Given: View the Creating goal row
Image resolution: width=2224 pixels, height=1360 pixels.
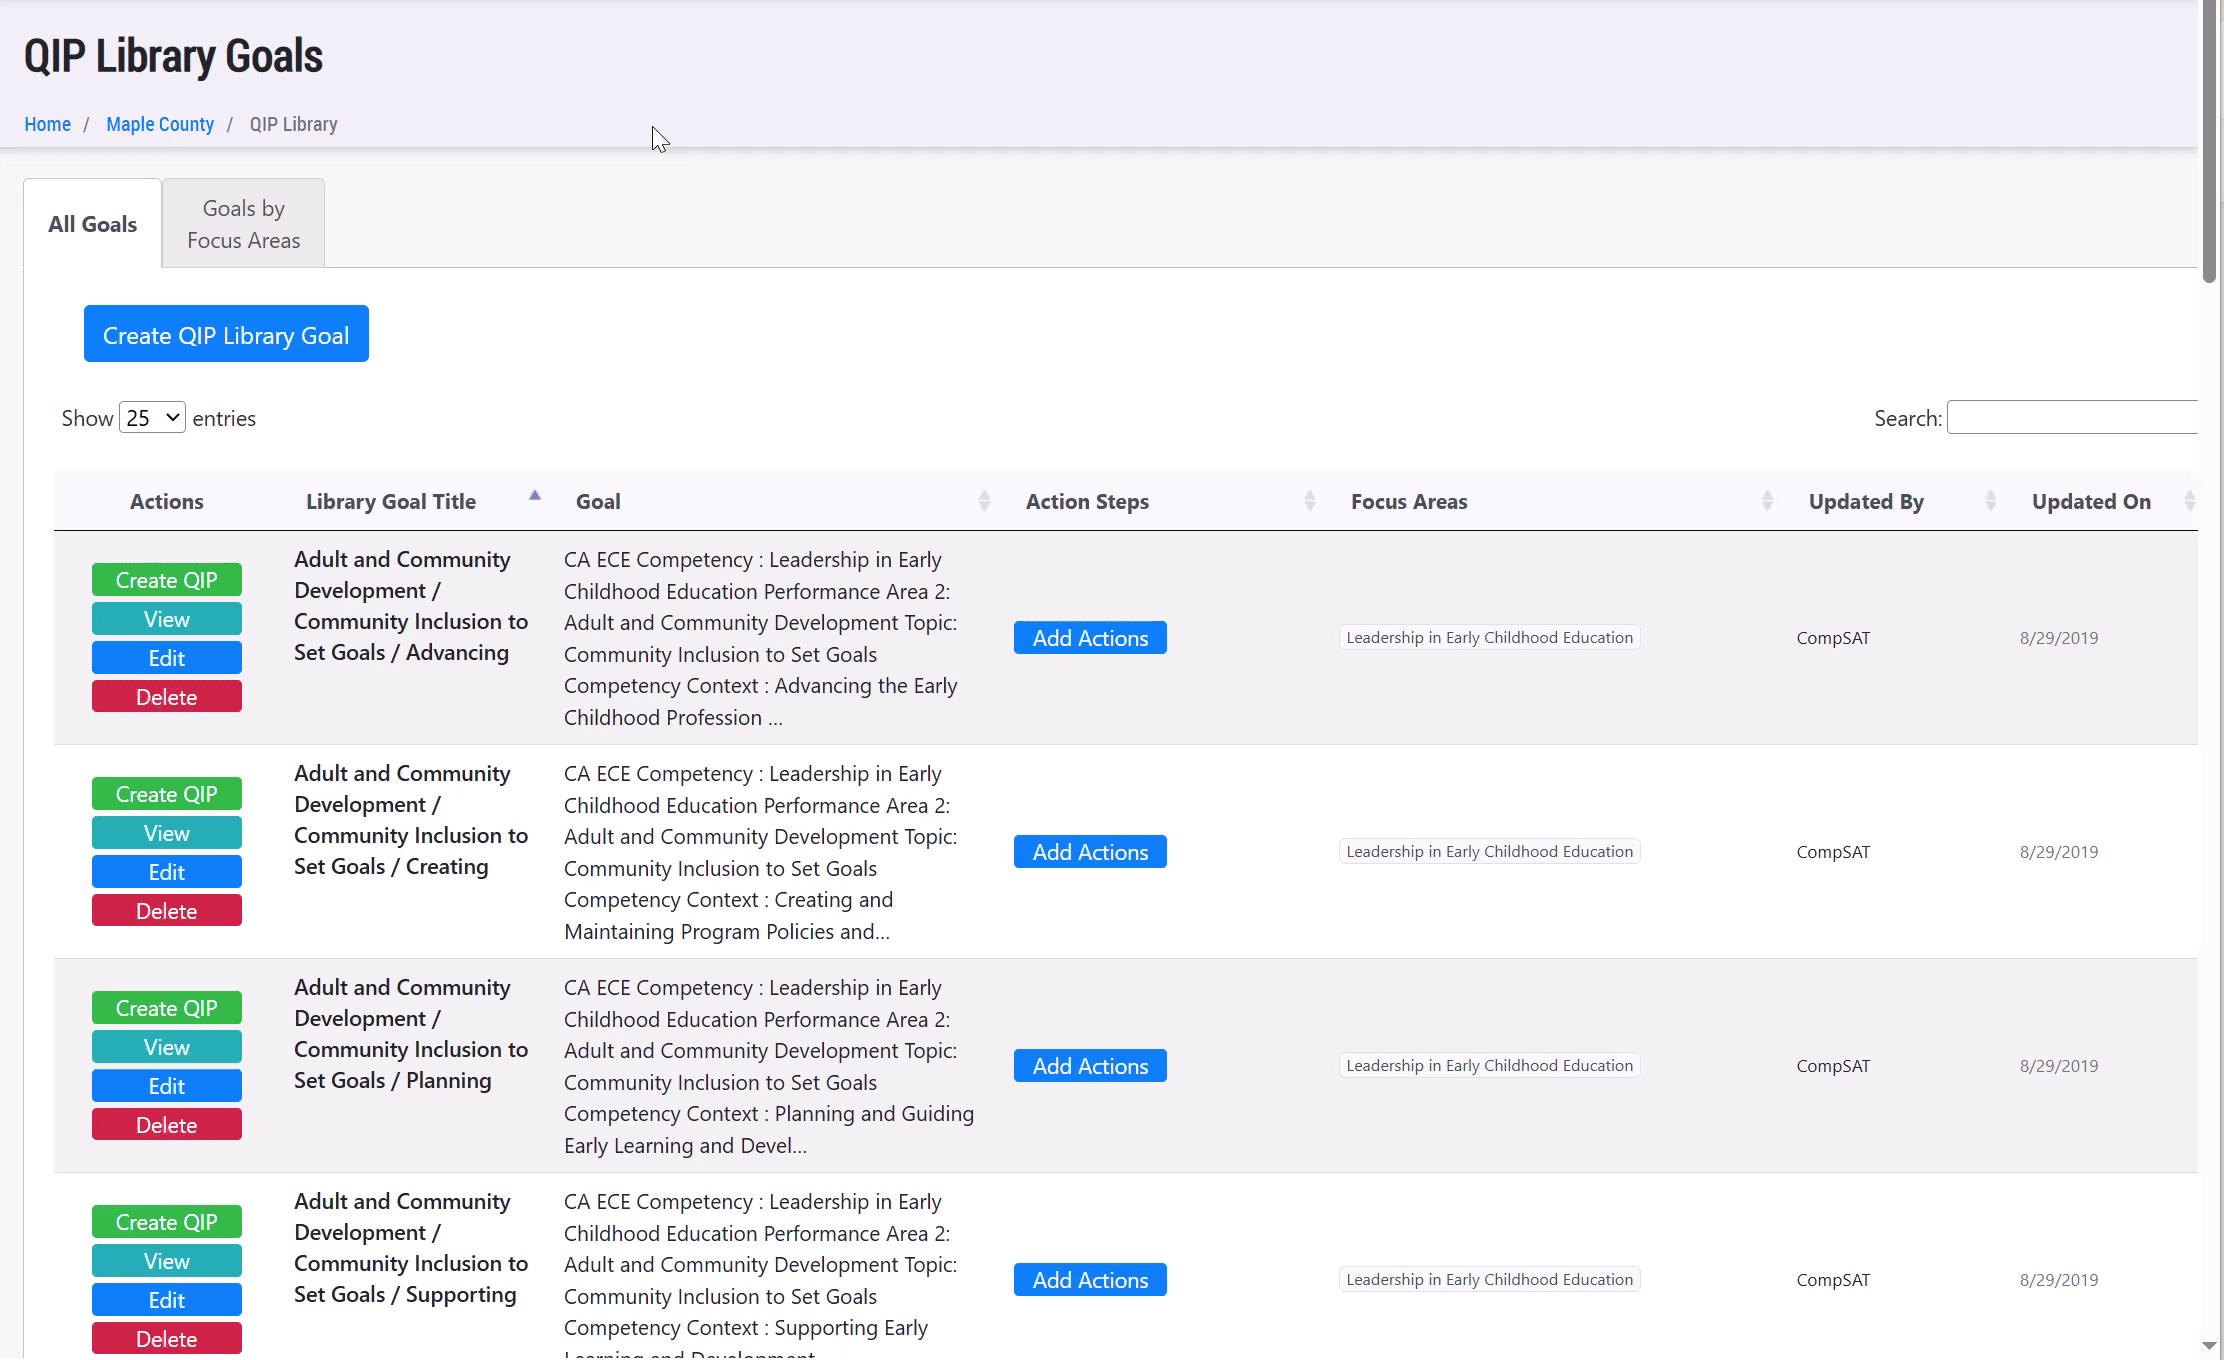Looking at the screenshot, I should click(166, 833).
